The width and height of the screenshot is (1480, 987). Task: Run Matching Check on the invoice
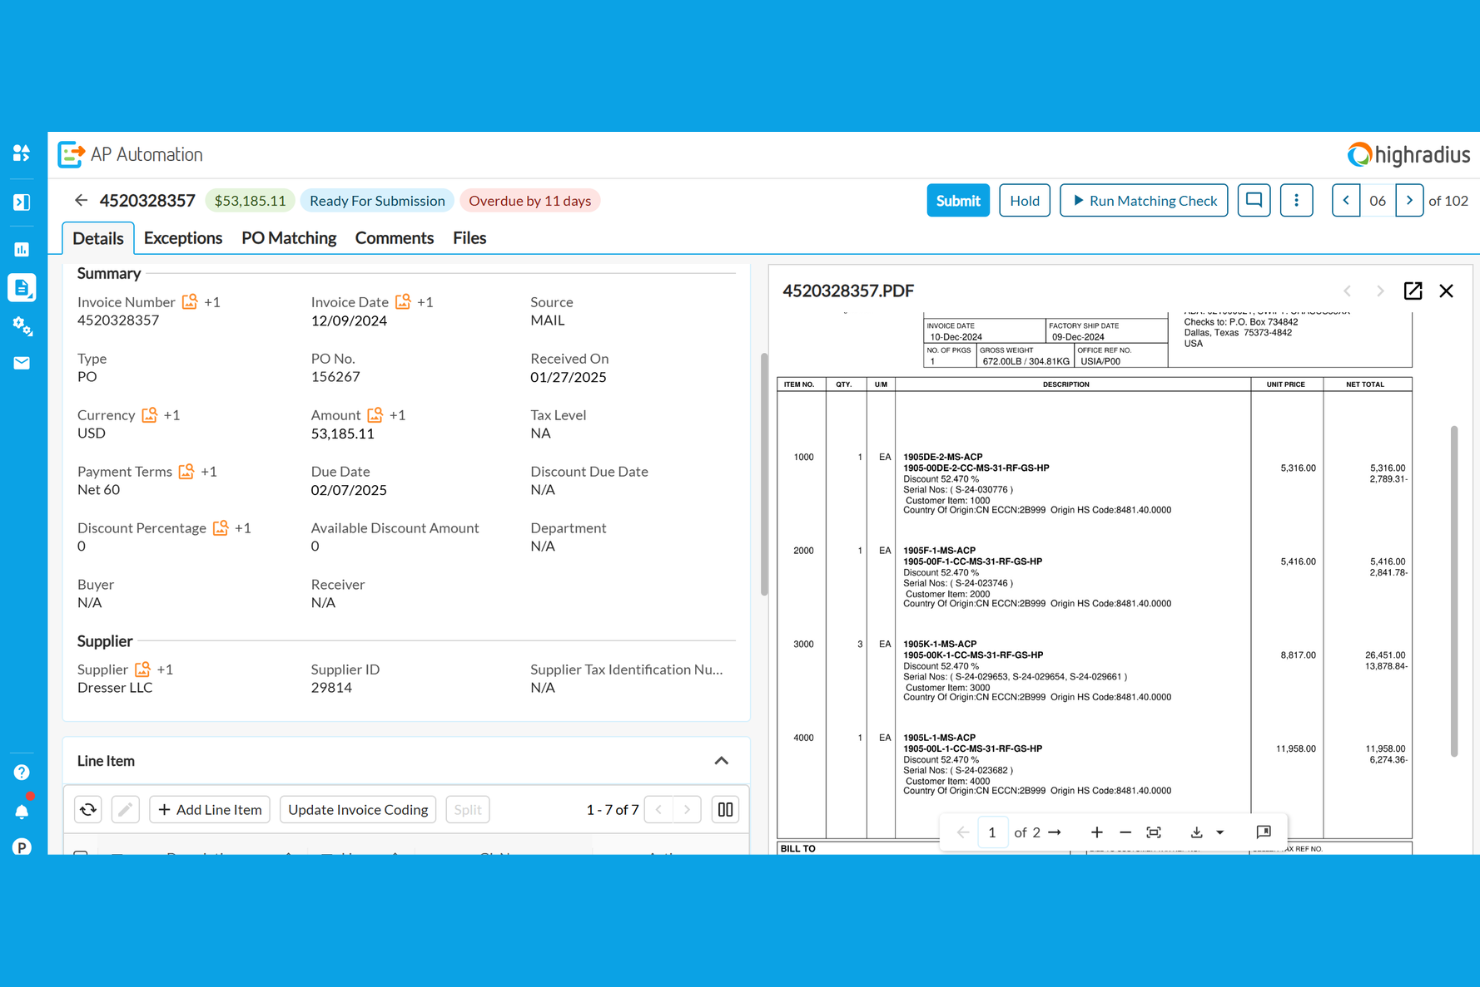pyautogui.click(x=1143, y=200)
